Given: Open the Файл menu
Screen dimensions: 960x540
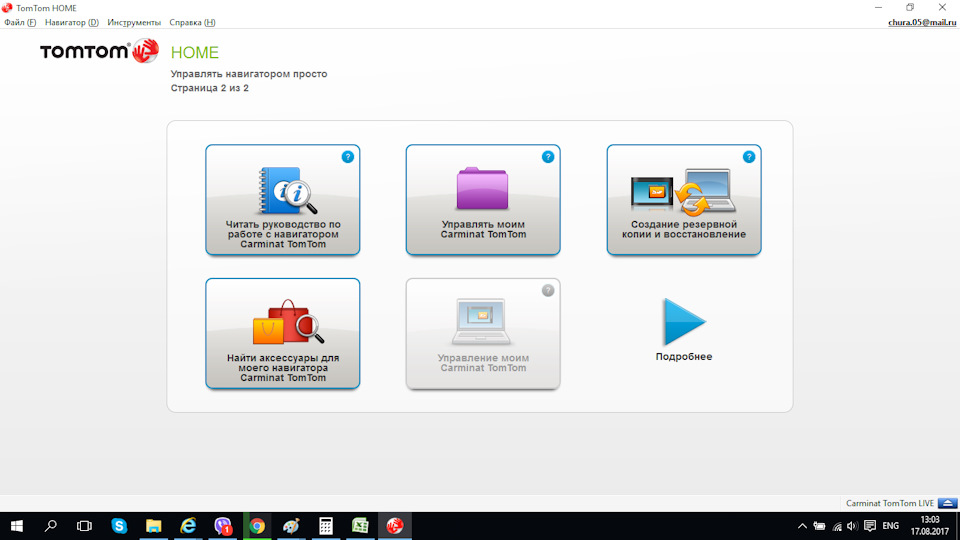Looking at the screenshot, I should click(x=20, y=23).
